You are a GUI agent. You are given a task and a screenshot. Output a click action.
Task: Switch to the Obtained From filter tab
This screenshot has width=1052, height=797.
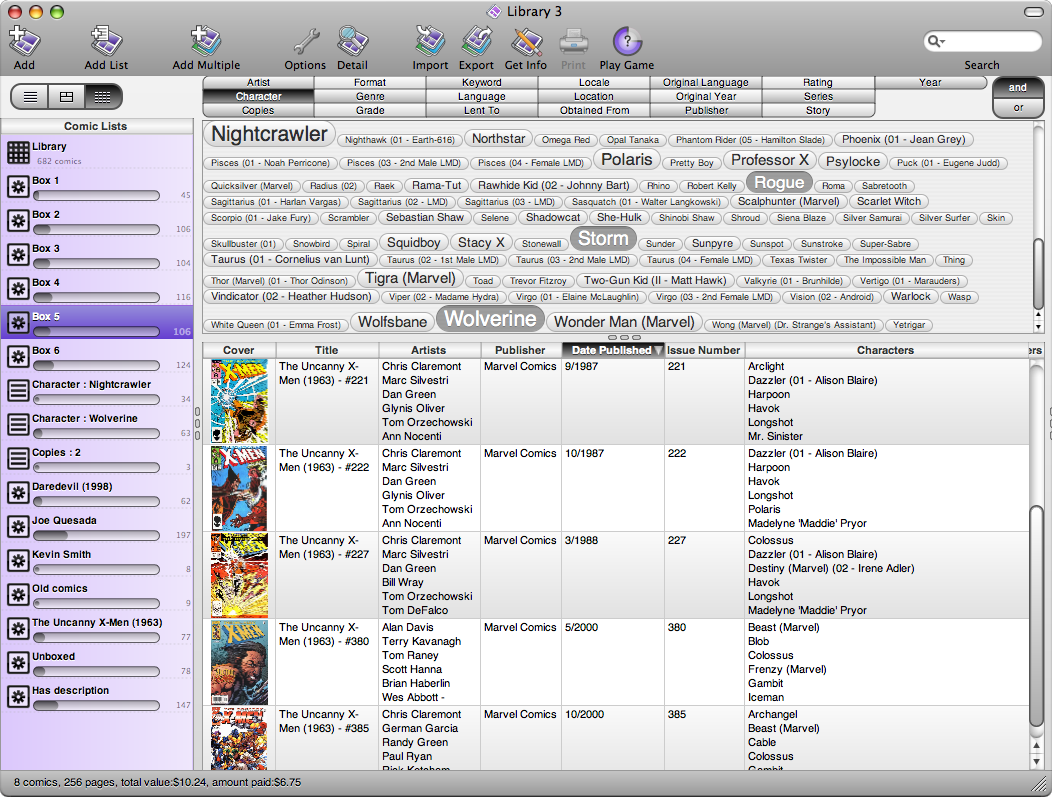click(594, 111)
